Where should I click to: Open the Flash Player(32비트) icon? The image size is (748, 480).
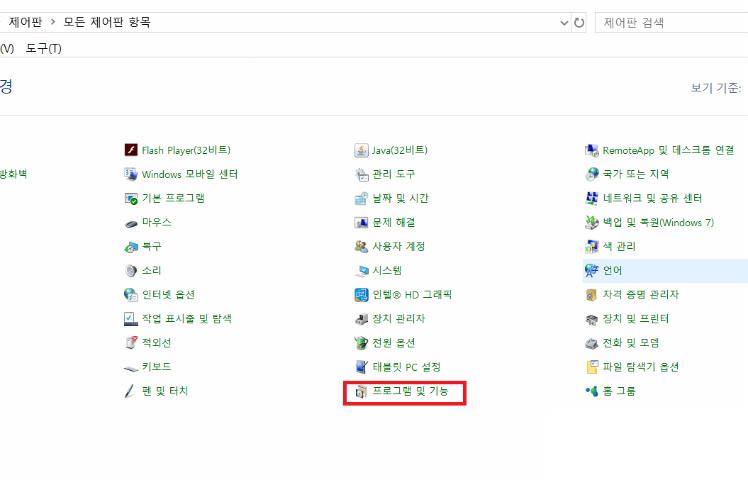(131, 150)
